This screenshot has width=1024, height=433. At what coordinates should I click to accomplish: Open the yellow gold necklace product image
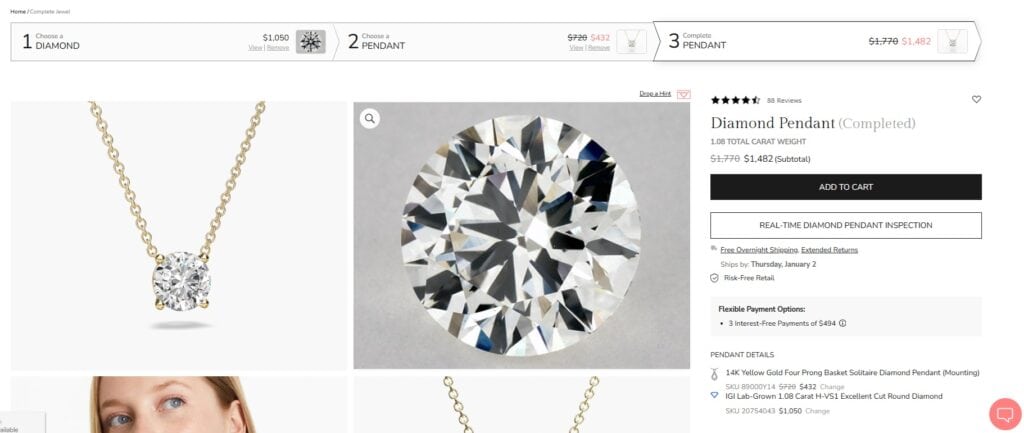click(x=179, y=235)
